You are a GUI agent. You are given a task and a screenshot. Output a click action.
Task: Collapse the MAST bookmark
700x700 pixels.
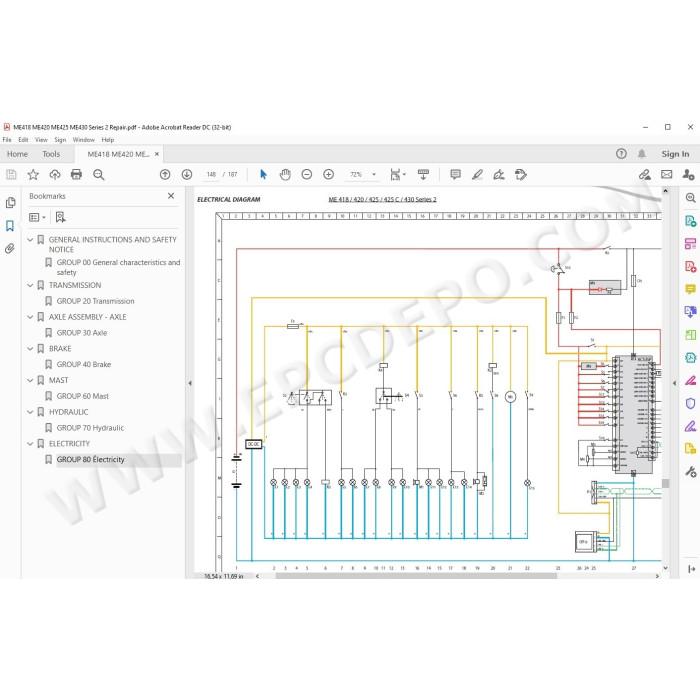click(x=30, y=380)
